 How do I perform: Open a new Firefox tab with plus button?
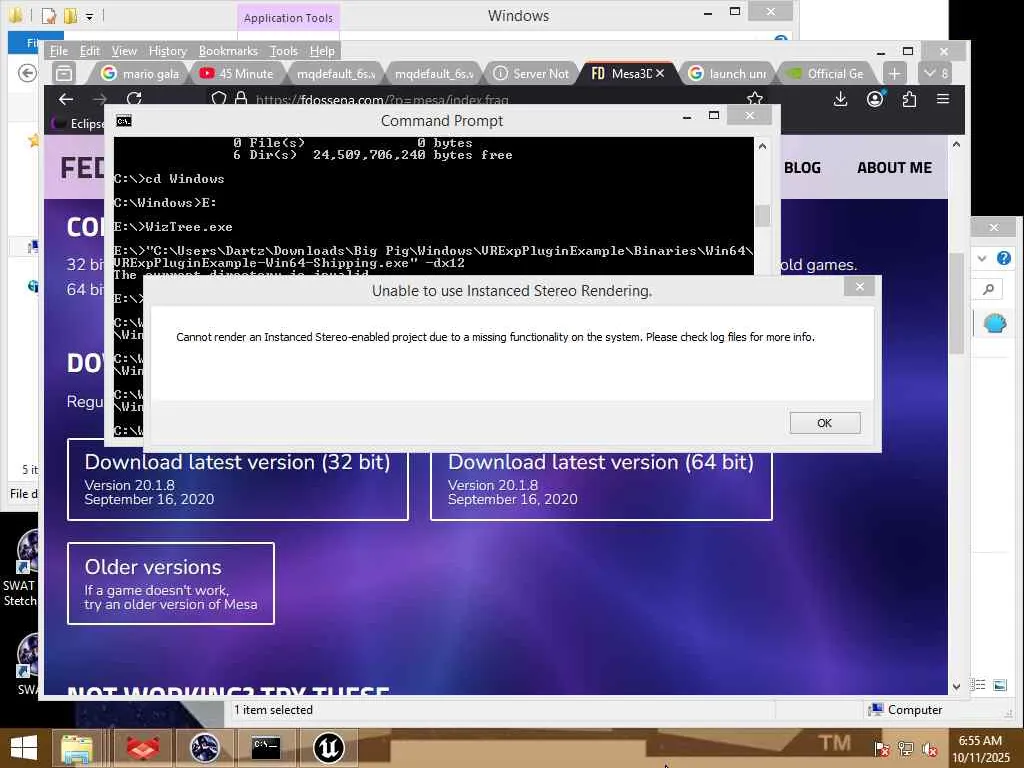point(894,74)
